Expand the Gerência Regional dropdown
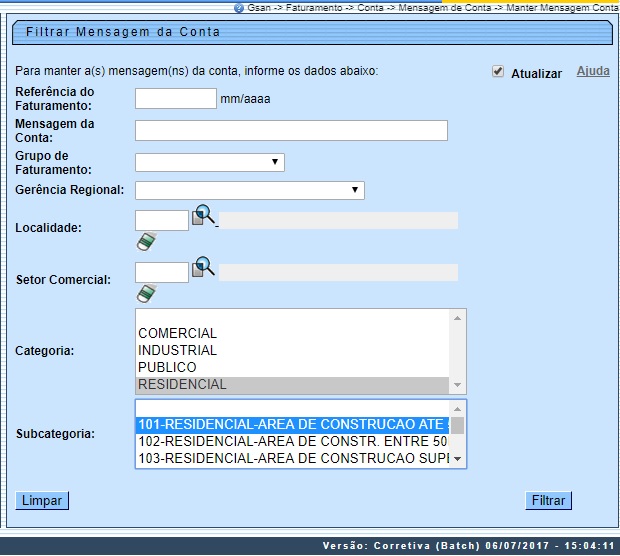Screen dimensions: 620x556 coord(249,190)
